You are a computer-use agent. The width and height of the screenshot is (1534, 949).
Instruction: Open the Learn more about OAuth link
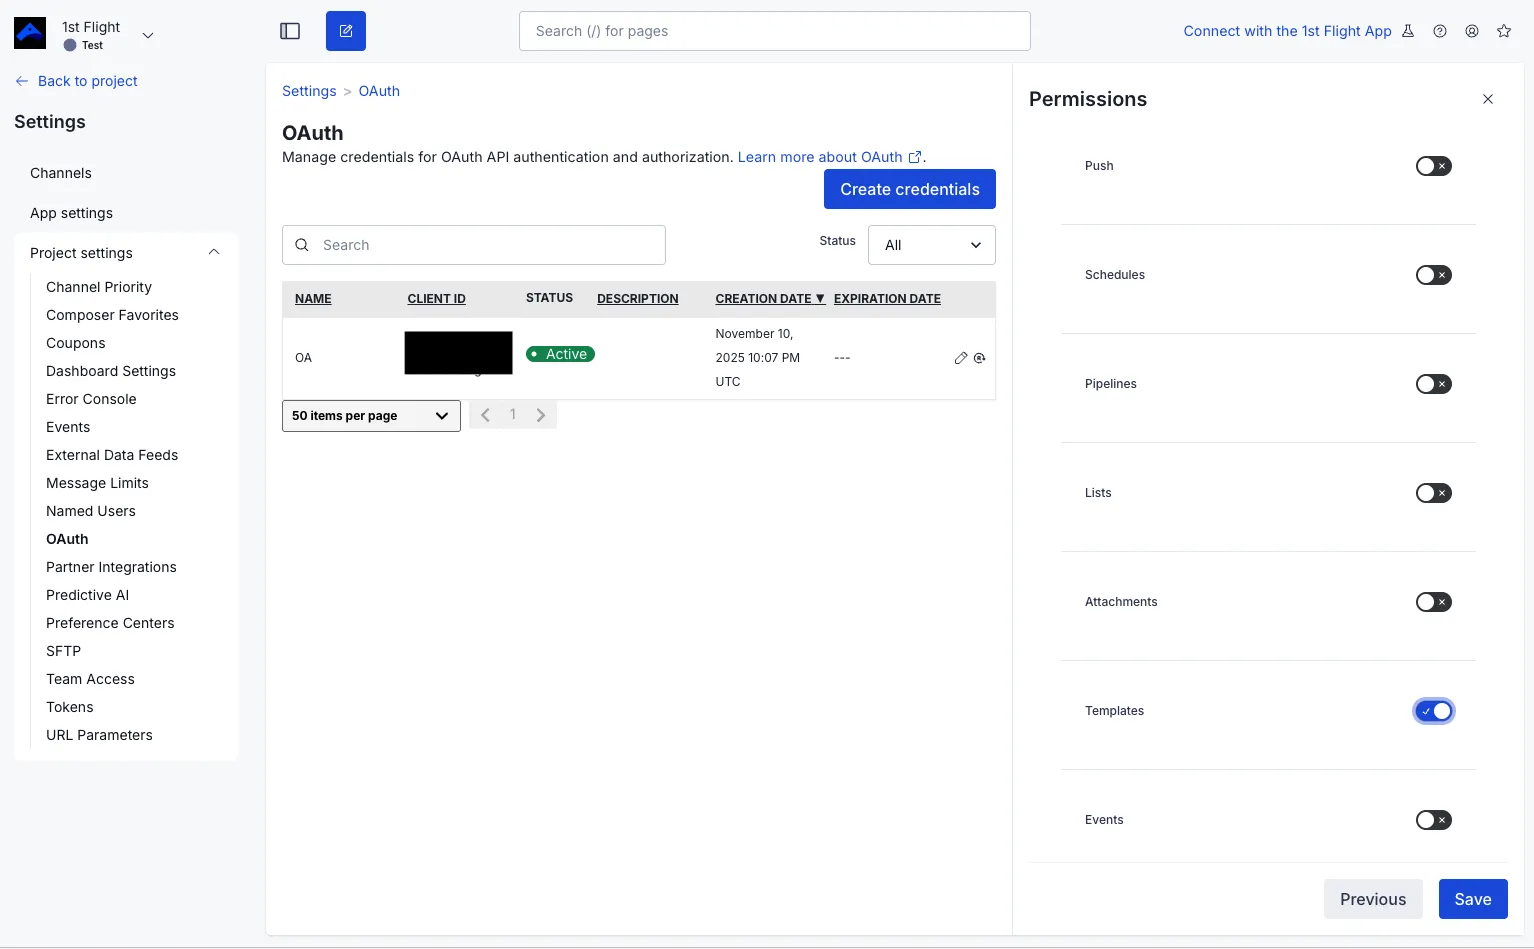(821, 157)
